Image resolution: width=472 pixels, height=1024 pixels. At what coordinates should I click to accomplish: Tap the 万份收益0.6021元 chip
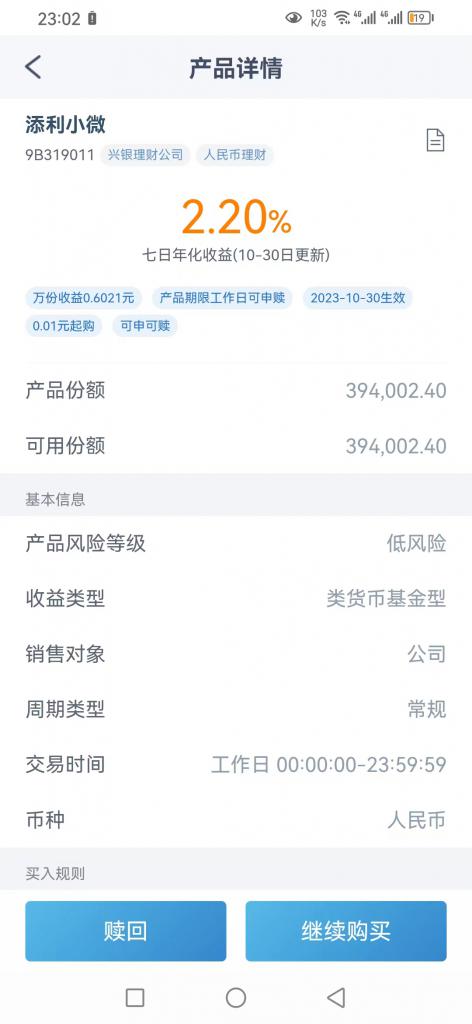pyautogui.click(x=84, y=298)
